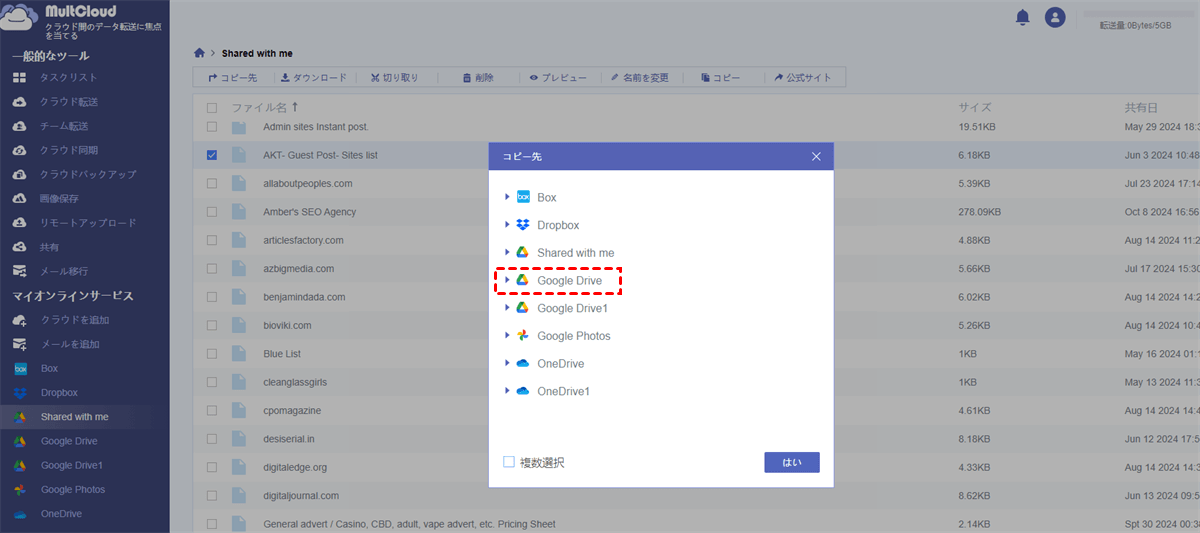Click the Delete (削除) toolbar button

pos(478,77)
